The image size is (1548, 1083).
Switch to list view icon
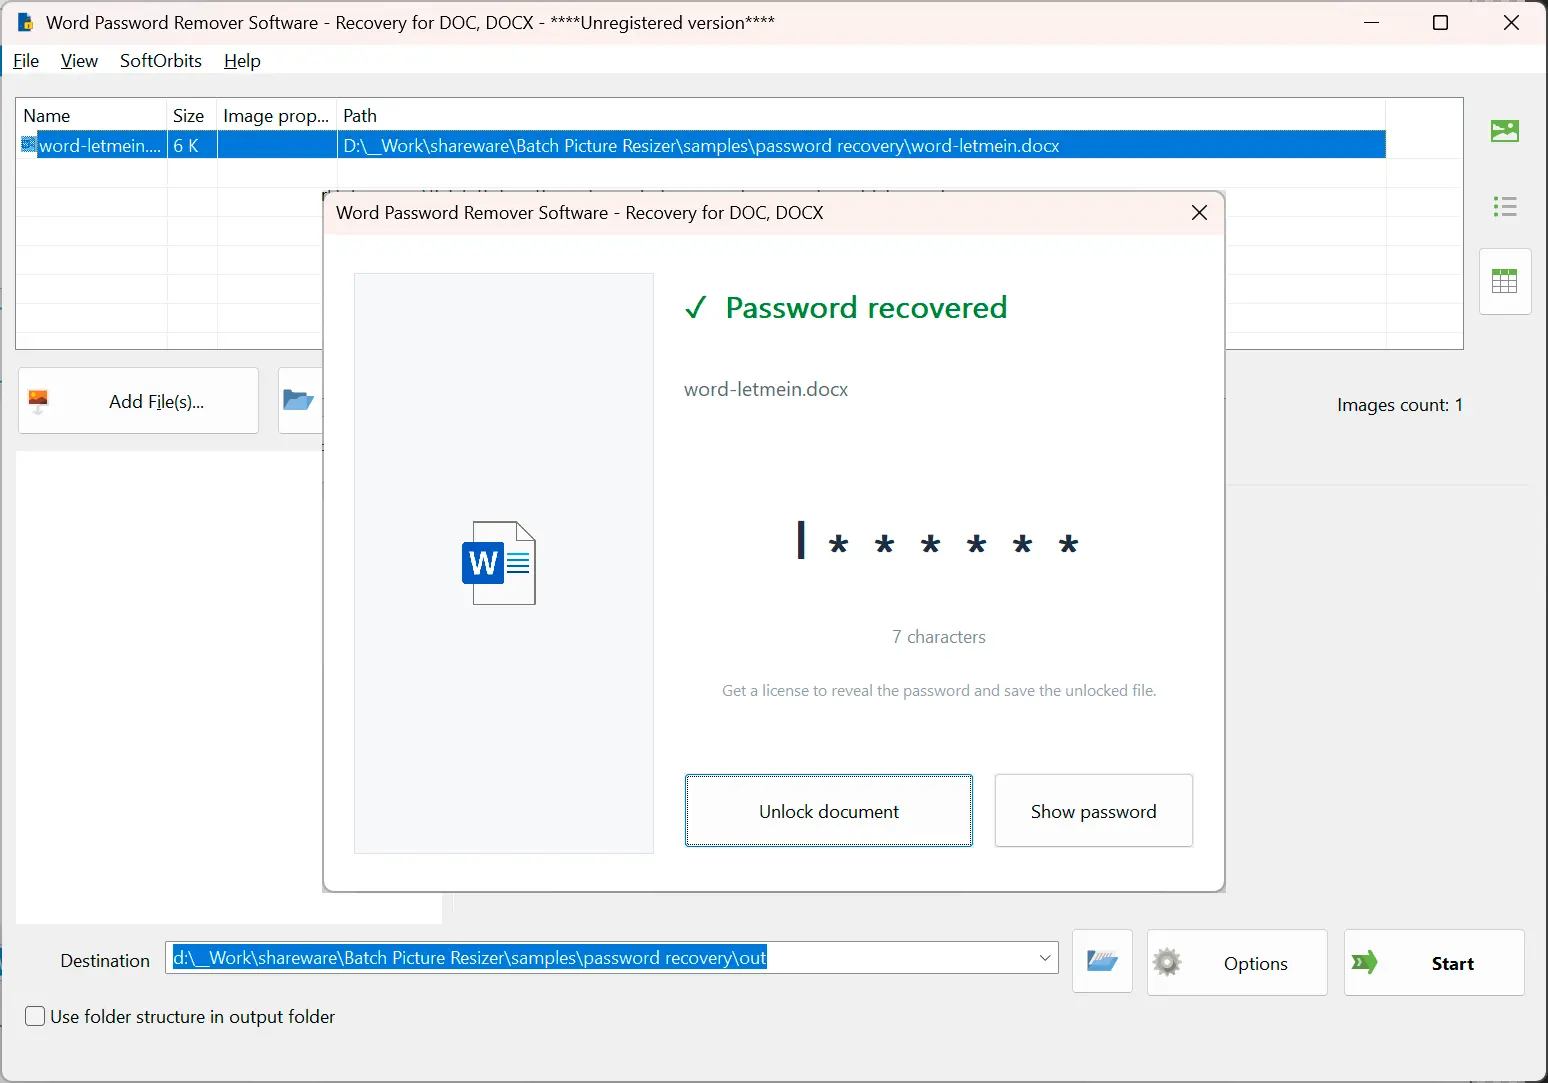point(1504,207)
